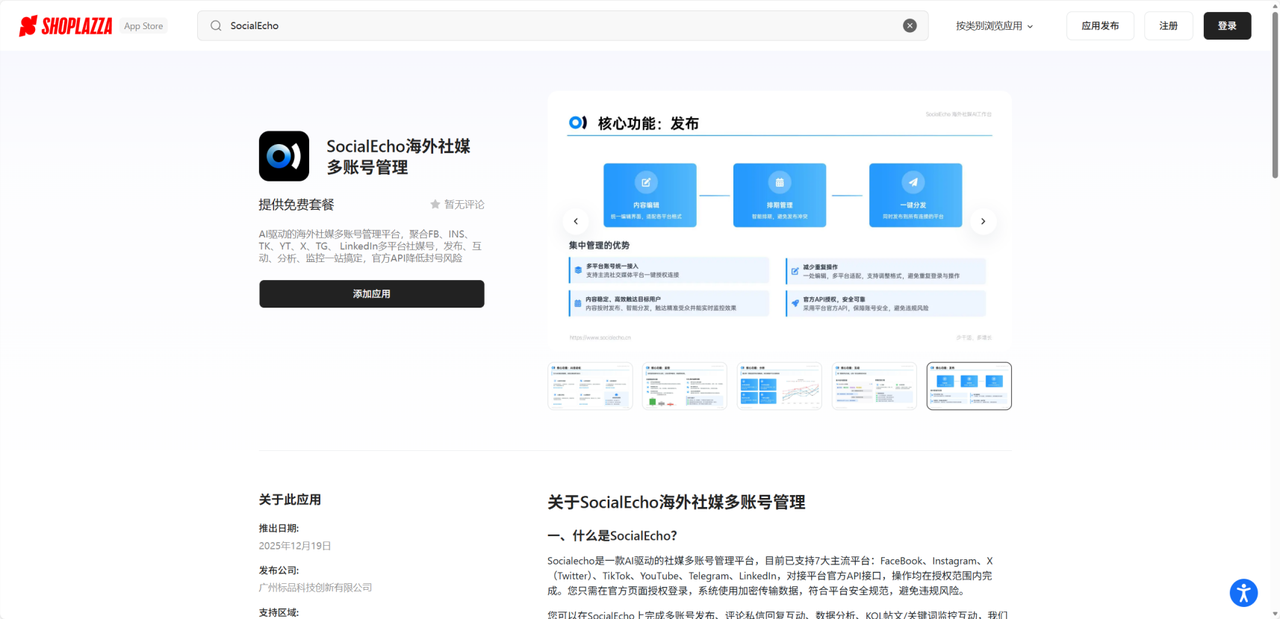The width and height of the screenshot is (1280, 619).
Task: Advance carousel with the right arrow
Action: [x=982, y=221]
